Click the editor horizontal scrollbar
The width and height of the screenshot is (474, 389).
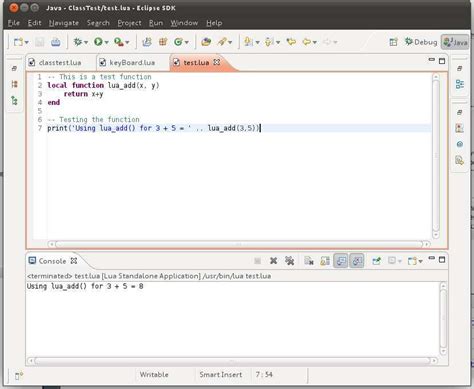click(239, 244)
